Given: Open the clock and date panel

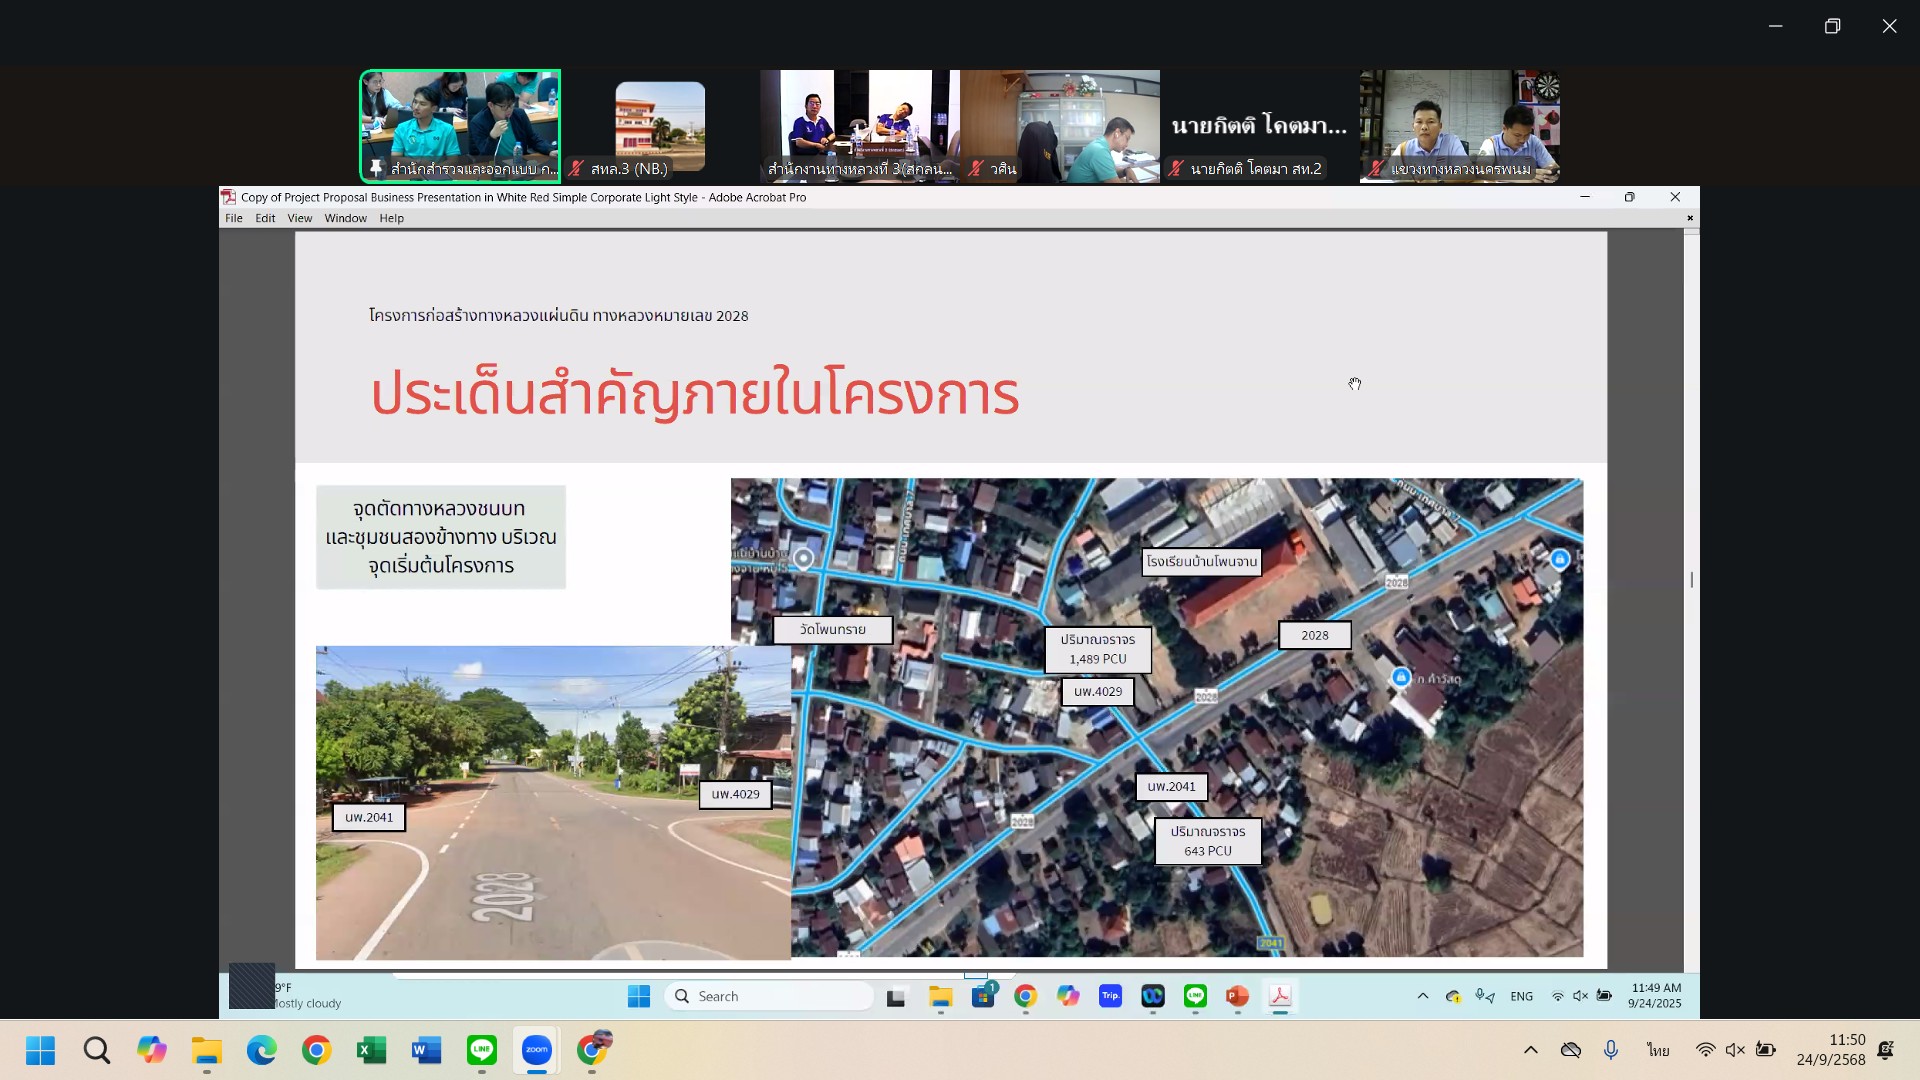Looking at the screenshot, I should [1830, 1050].
